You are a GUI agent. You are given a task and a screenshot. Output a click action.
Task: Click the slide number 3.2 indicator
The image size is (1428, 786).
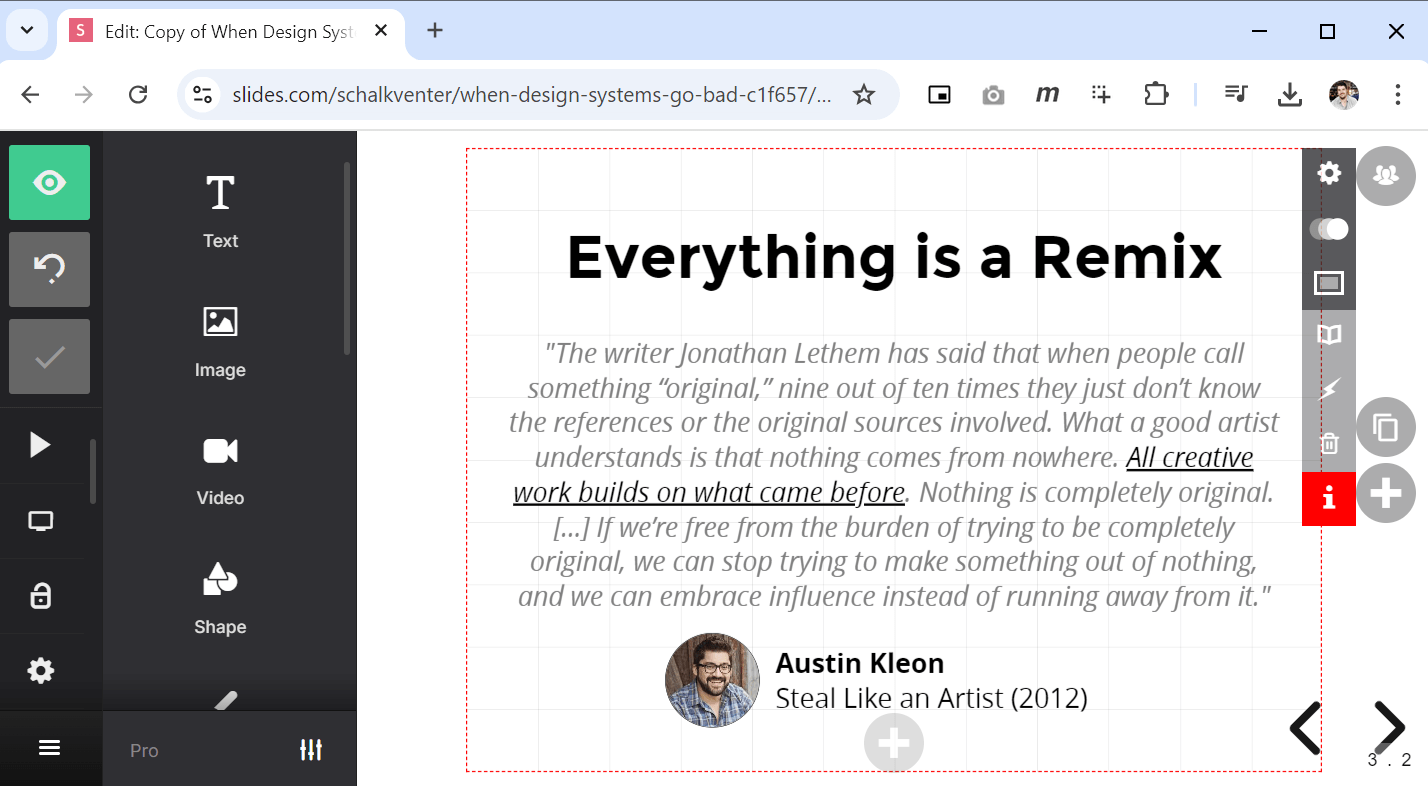coord(1389,760)
